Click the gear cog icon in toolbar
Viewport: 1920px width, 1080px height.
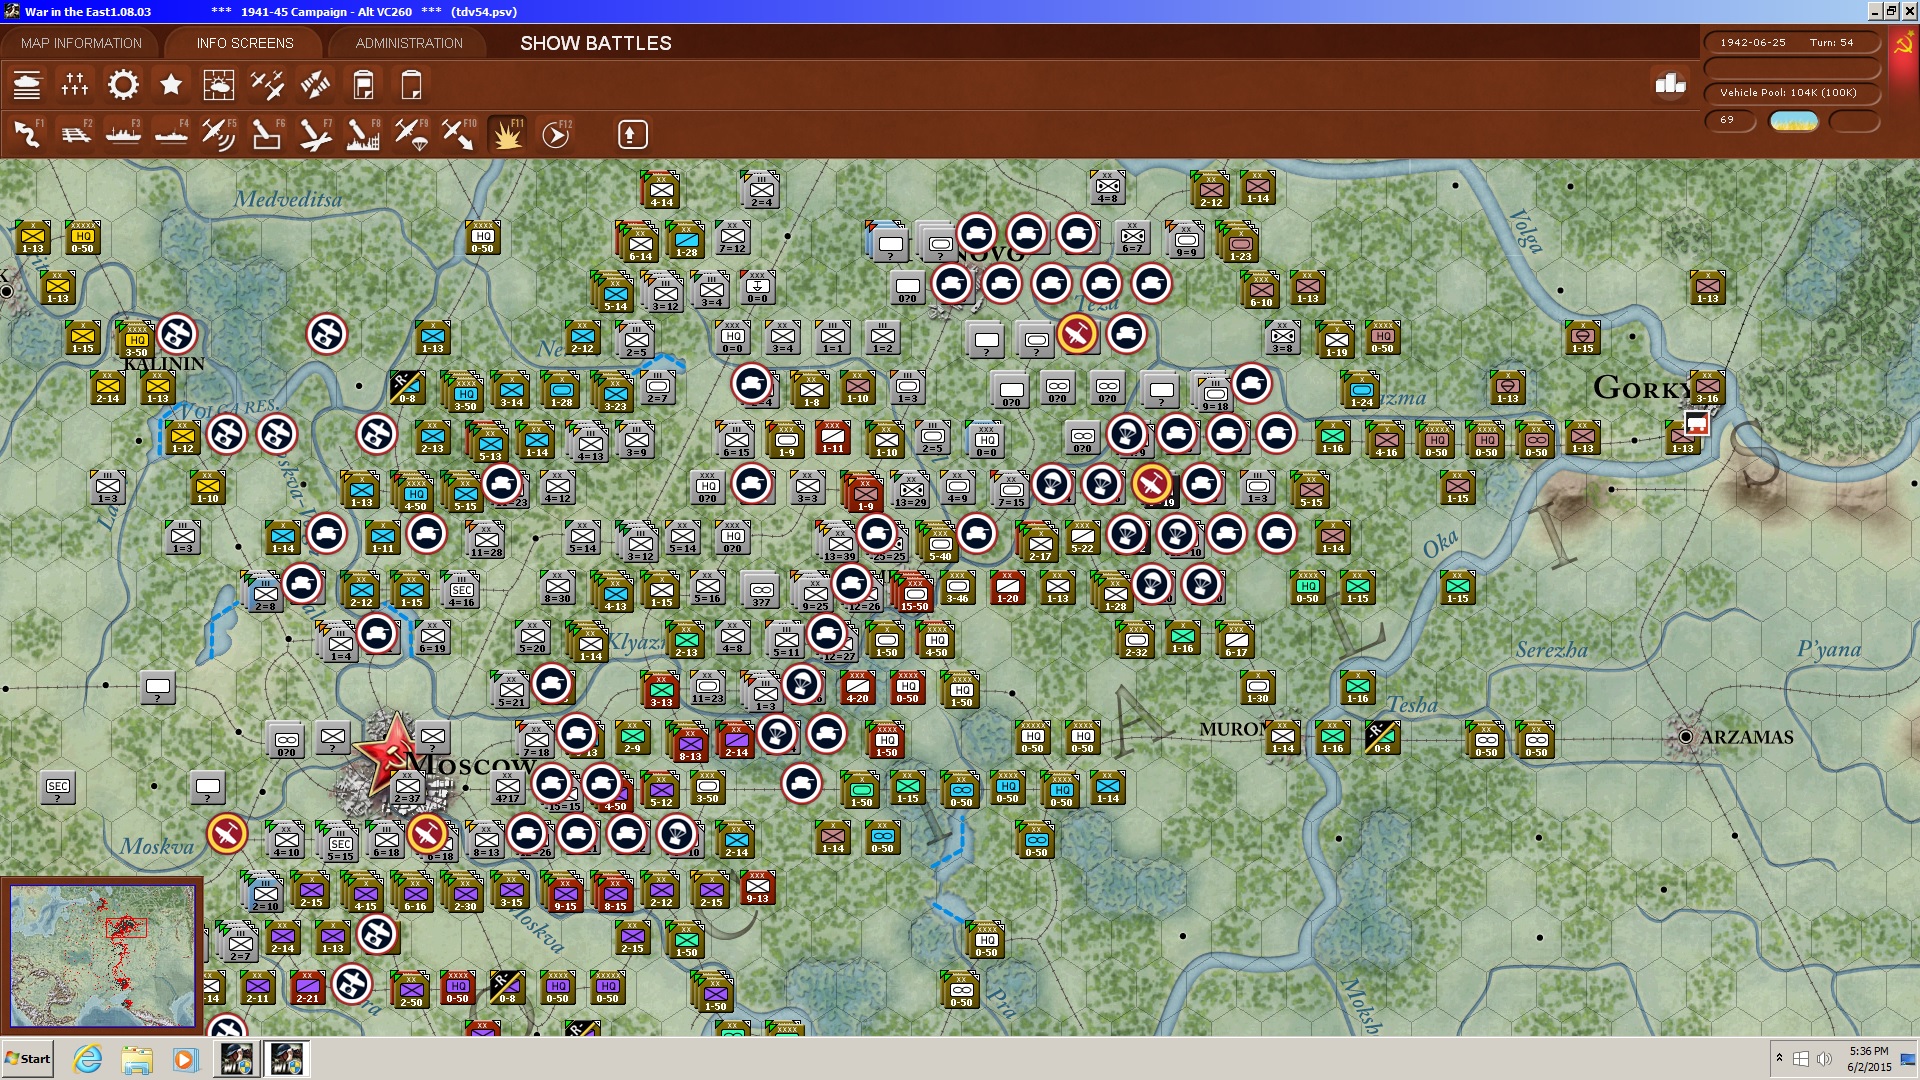coord(123,85)
